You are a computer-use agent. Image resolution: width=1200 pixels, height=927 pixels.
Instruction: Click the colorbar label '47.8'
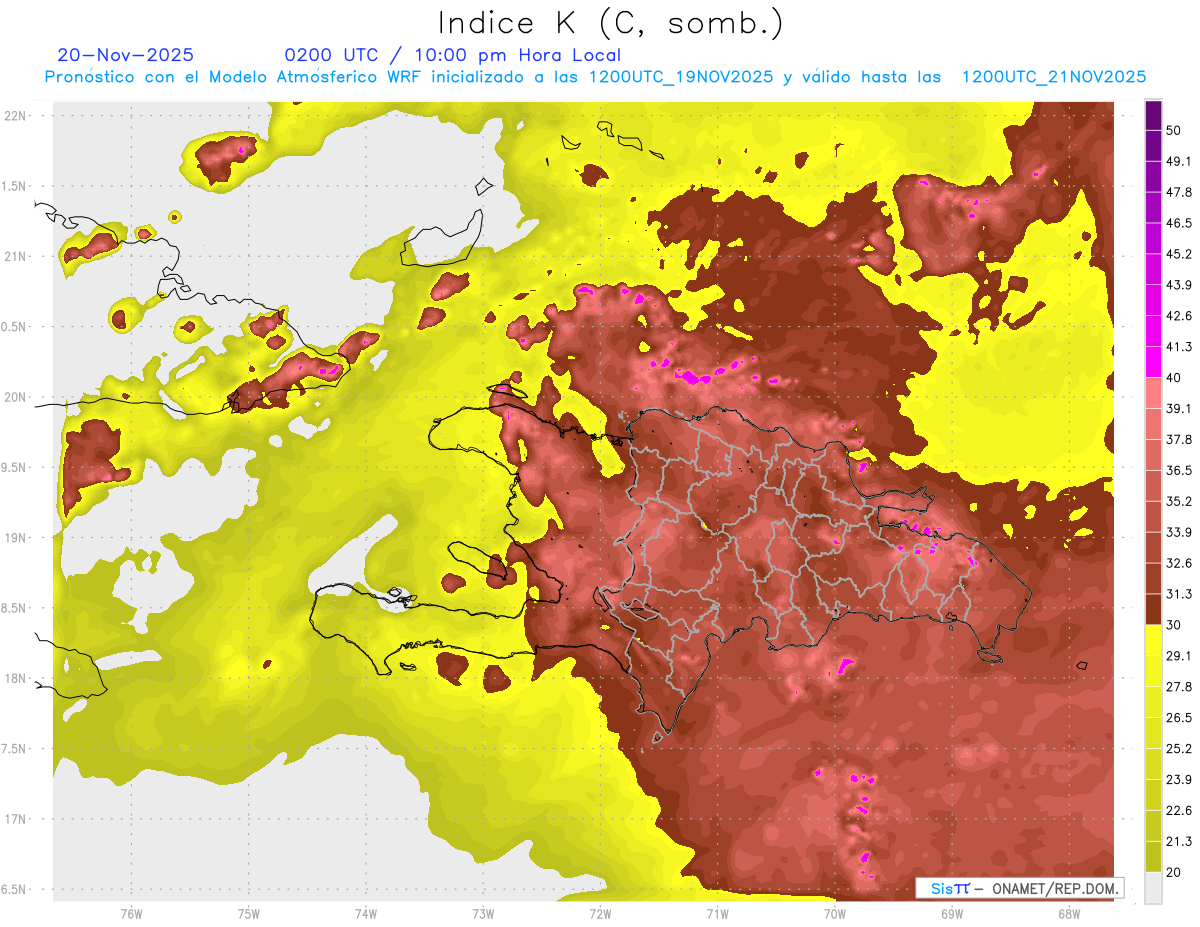(1179, 192)
